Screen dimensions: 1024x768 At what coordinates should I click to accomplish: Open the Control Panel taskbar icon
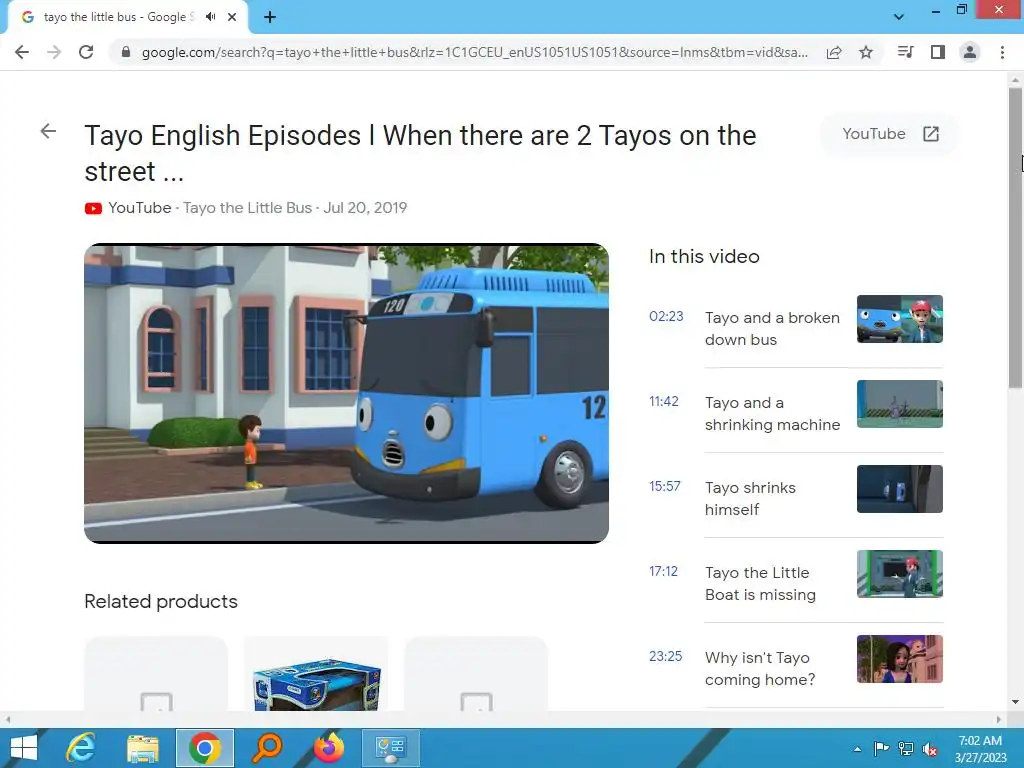(391, 748)
